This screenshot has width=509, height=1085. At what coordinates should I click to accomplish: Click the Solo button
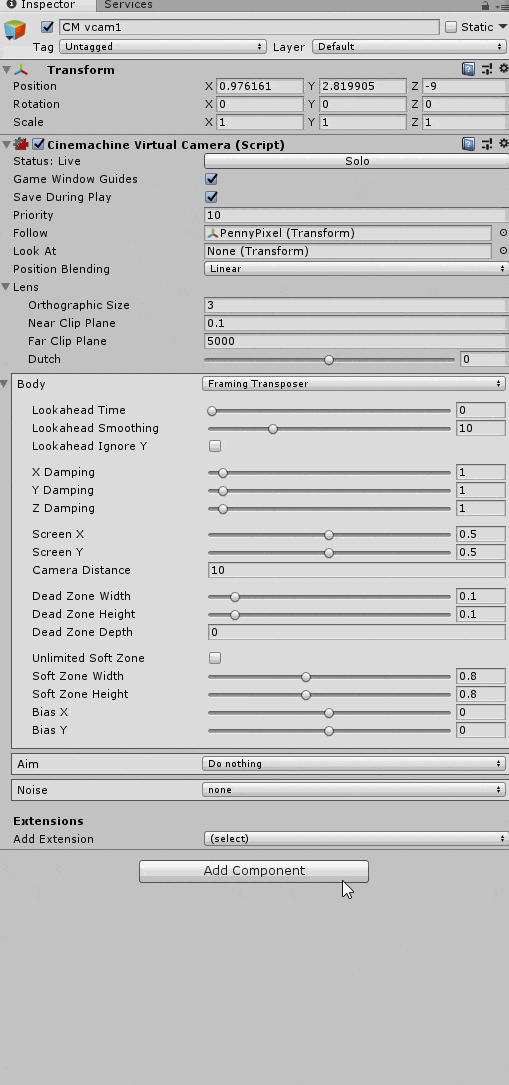pos(357,161)
